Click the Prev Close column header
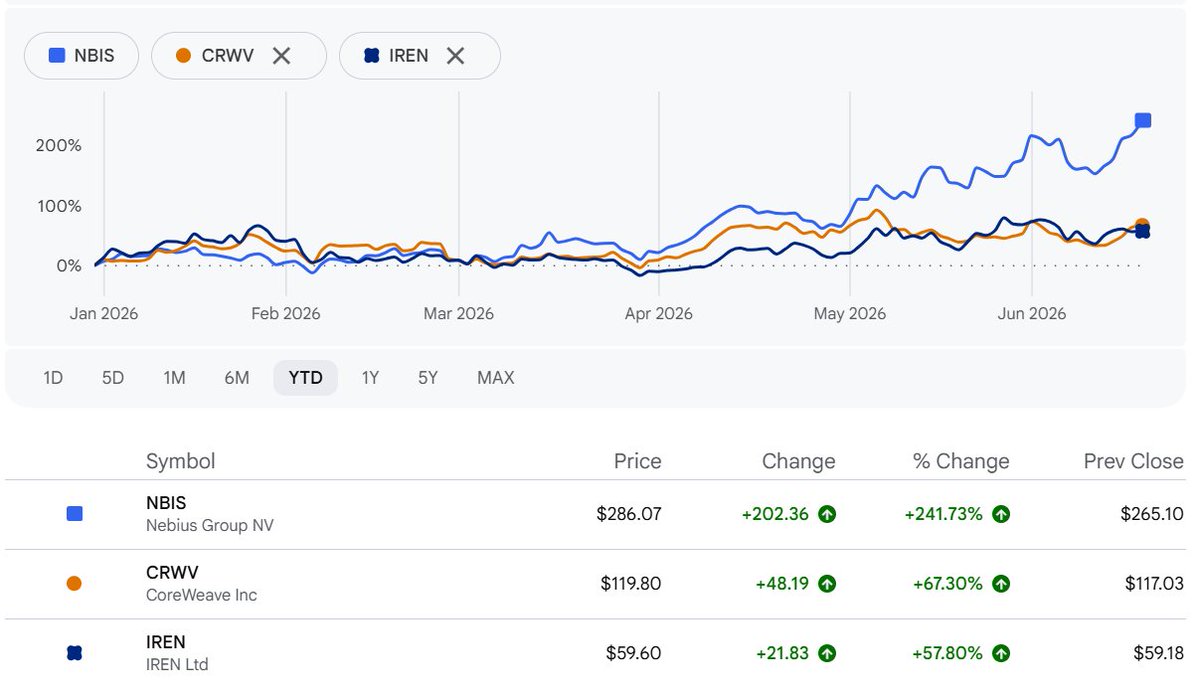This screenshot has width=1200, height=698. [1134, 461]
